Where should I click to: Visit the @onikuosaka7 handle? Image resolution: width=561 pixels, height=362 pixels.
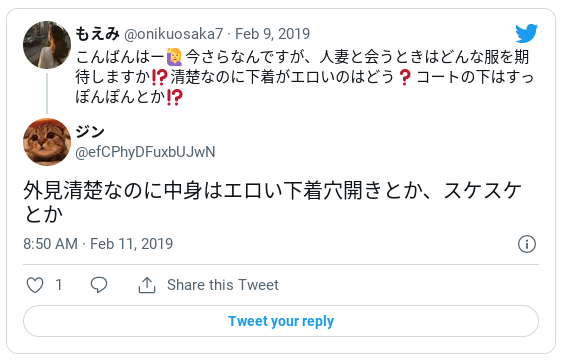click(x=174, y=34)
